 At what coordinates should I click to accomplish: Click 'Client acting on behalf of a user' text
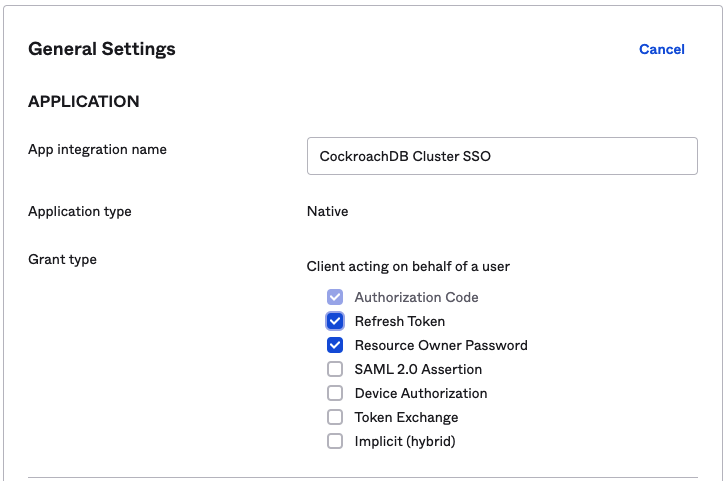[408, 266]
